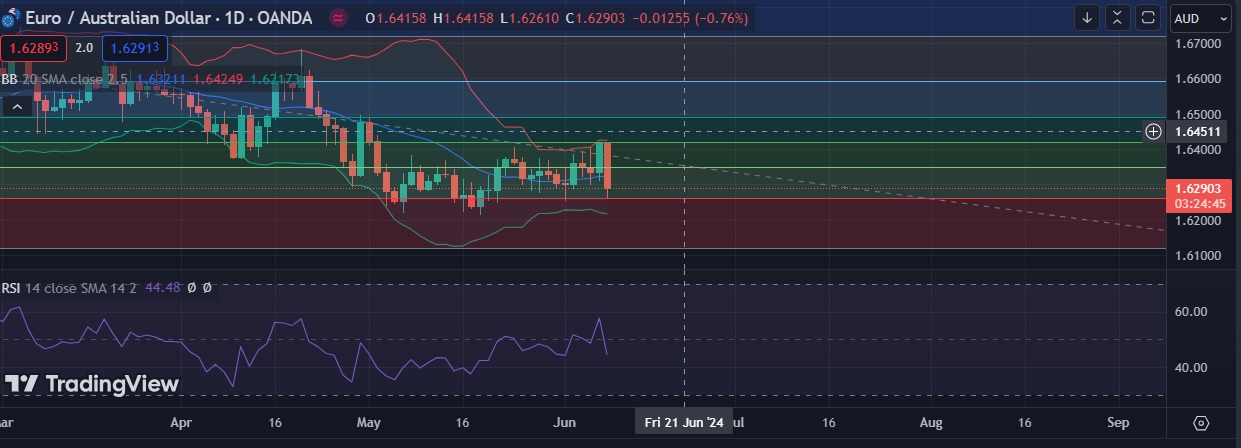Click the 40.00 RSI scale label

coord(1190,367)
